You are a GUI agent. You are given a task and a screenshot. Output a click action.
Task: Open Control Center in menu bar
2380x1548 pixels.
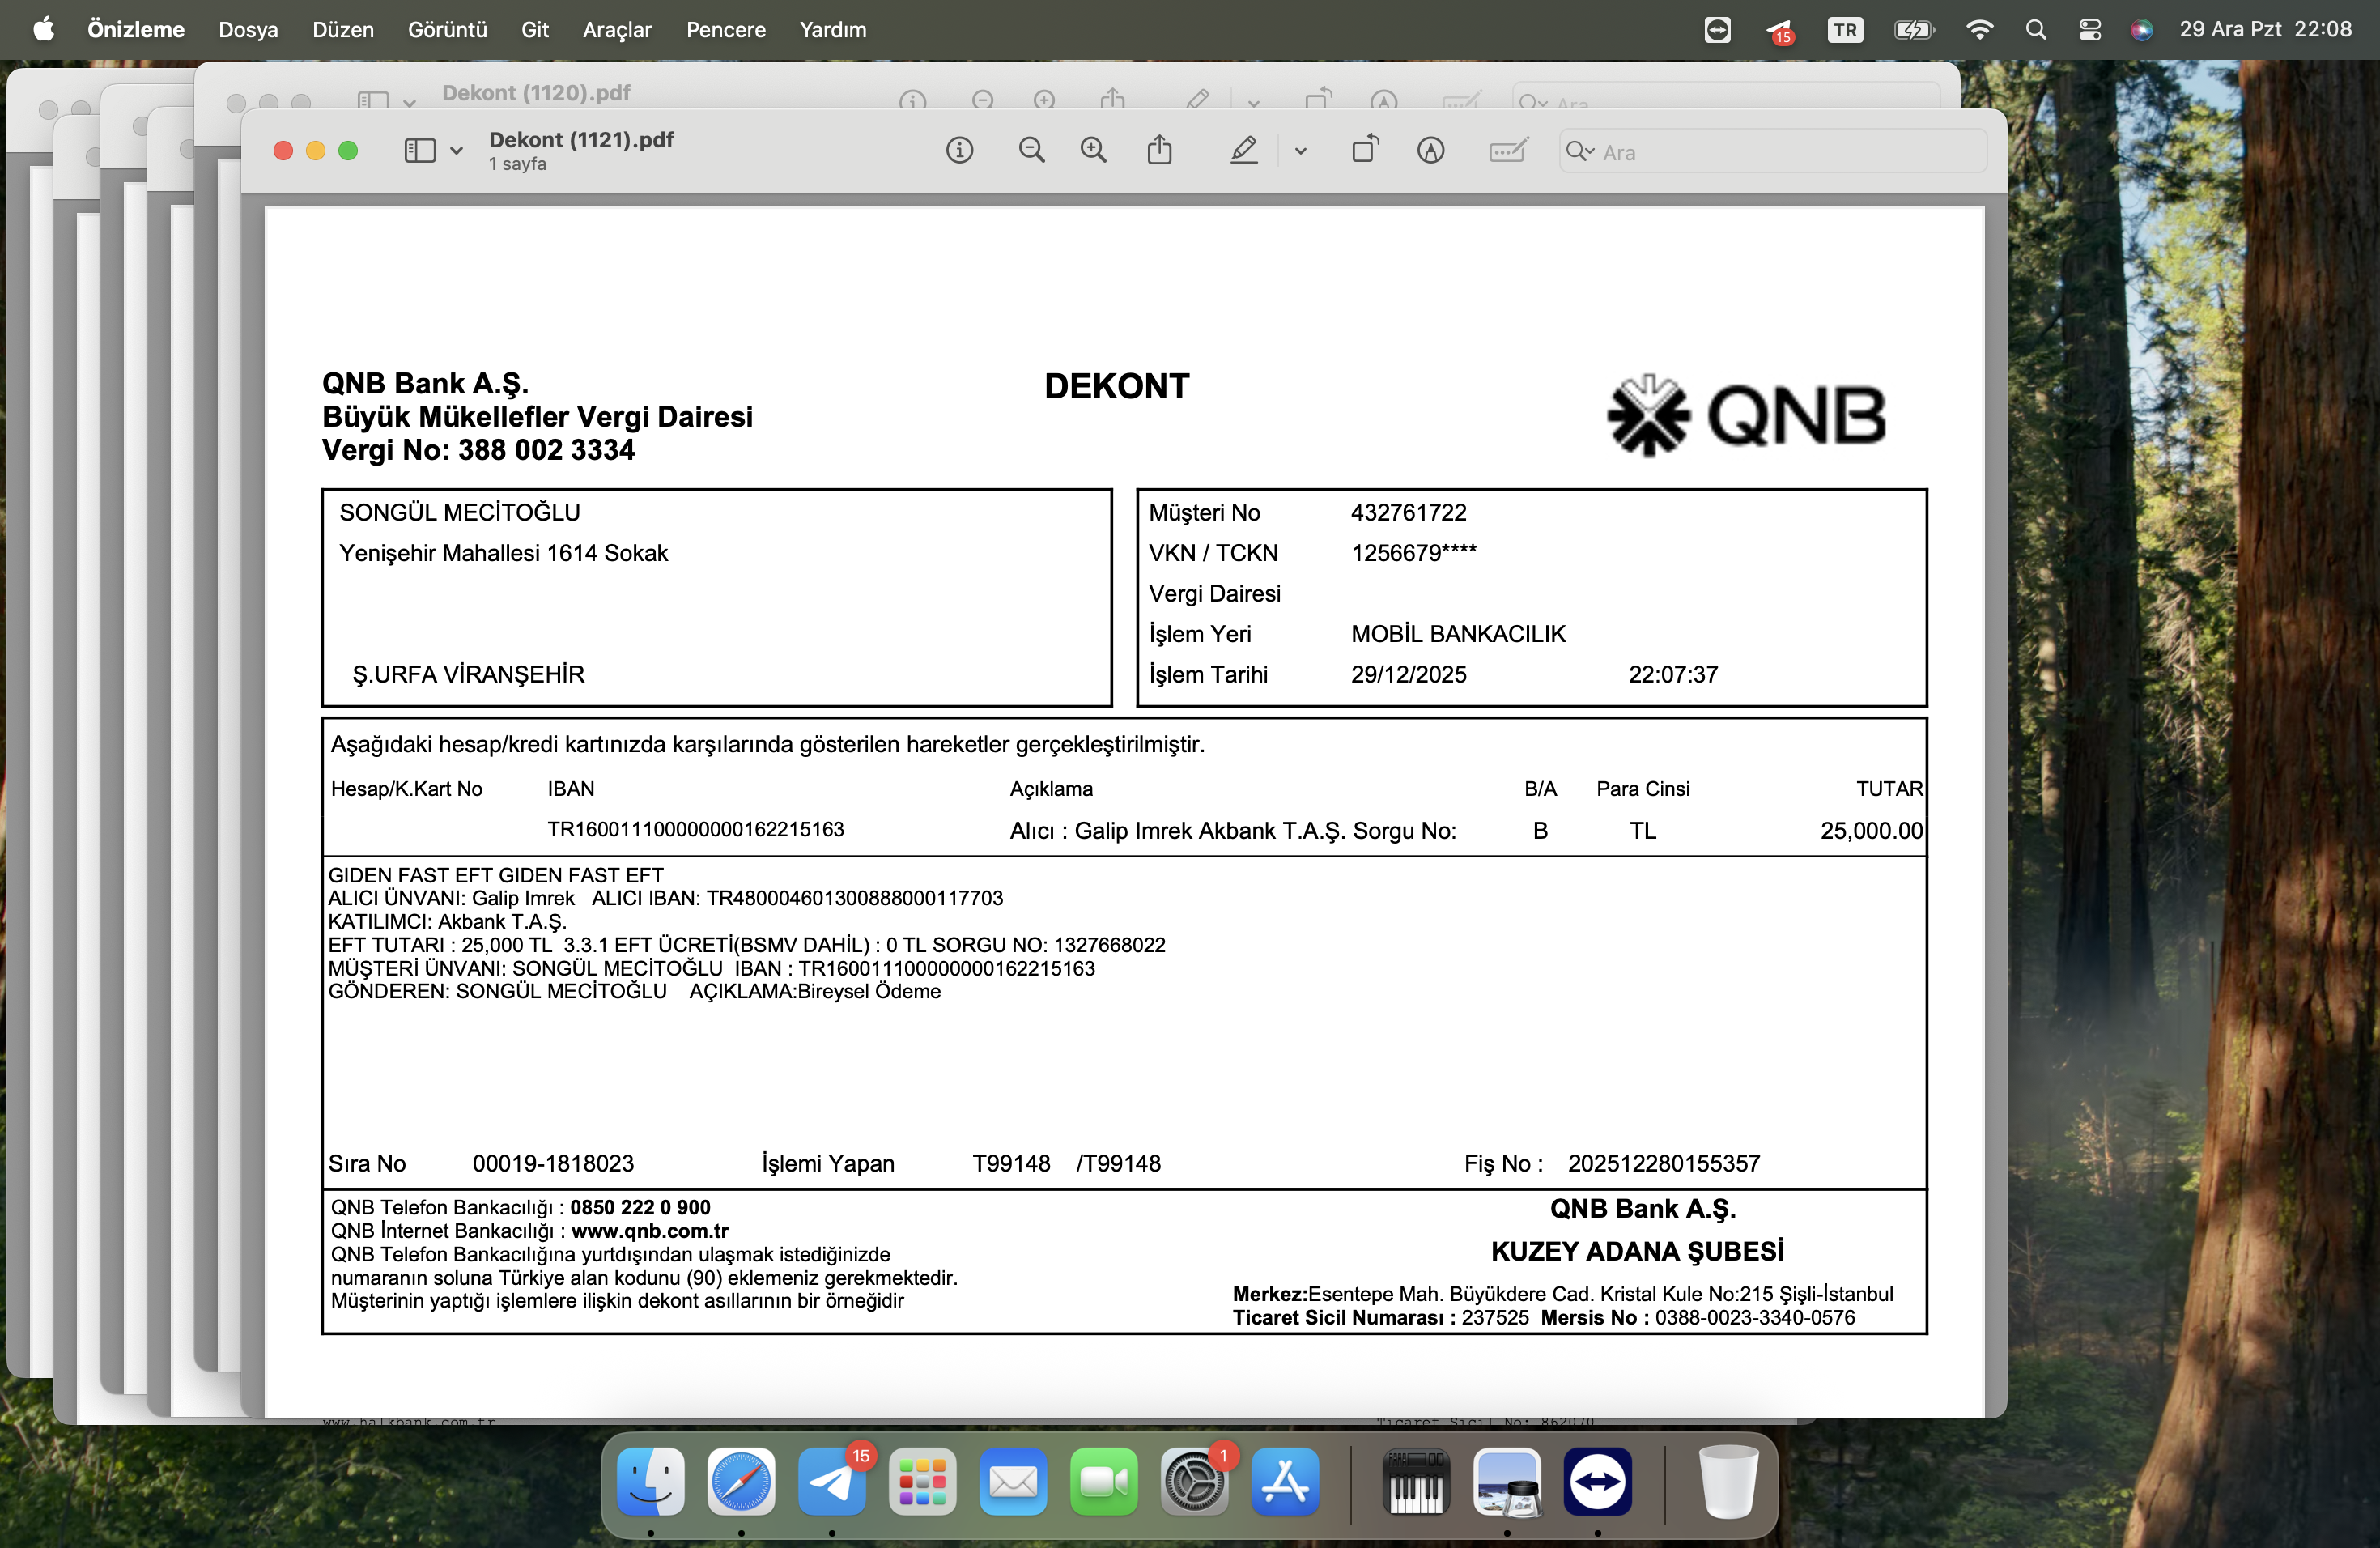pos(2089,30)
